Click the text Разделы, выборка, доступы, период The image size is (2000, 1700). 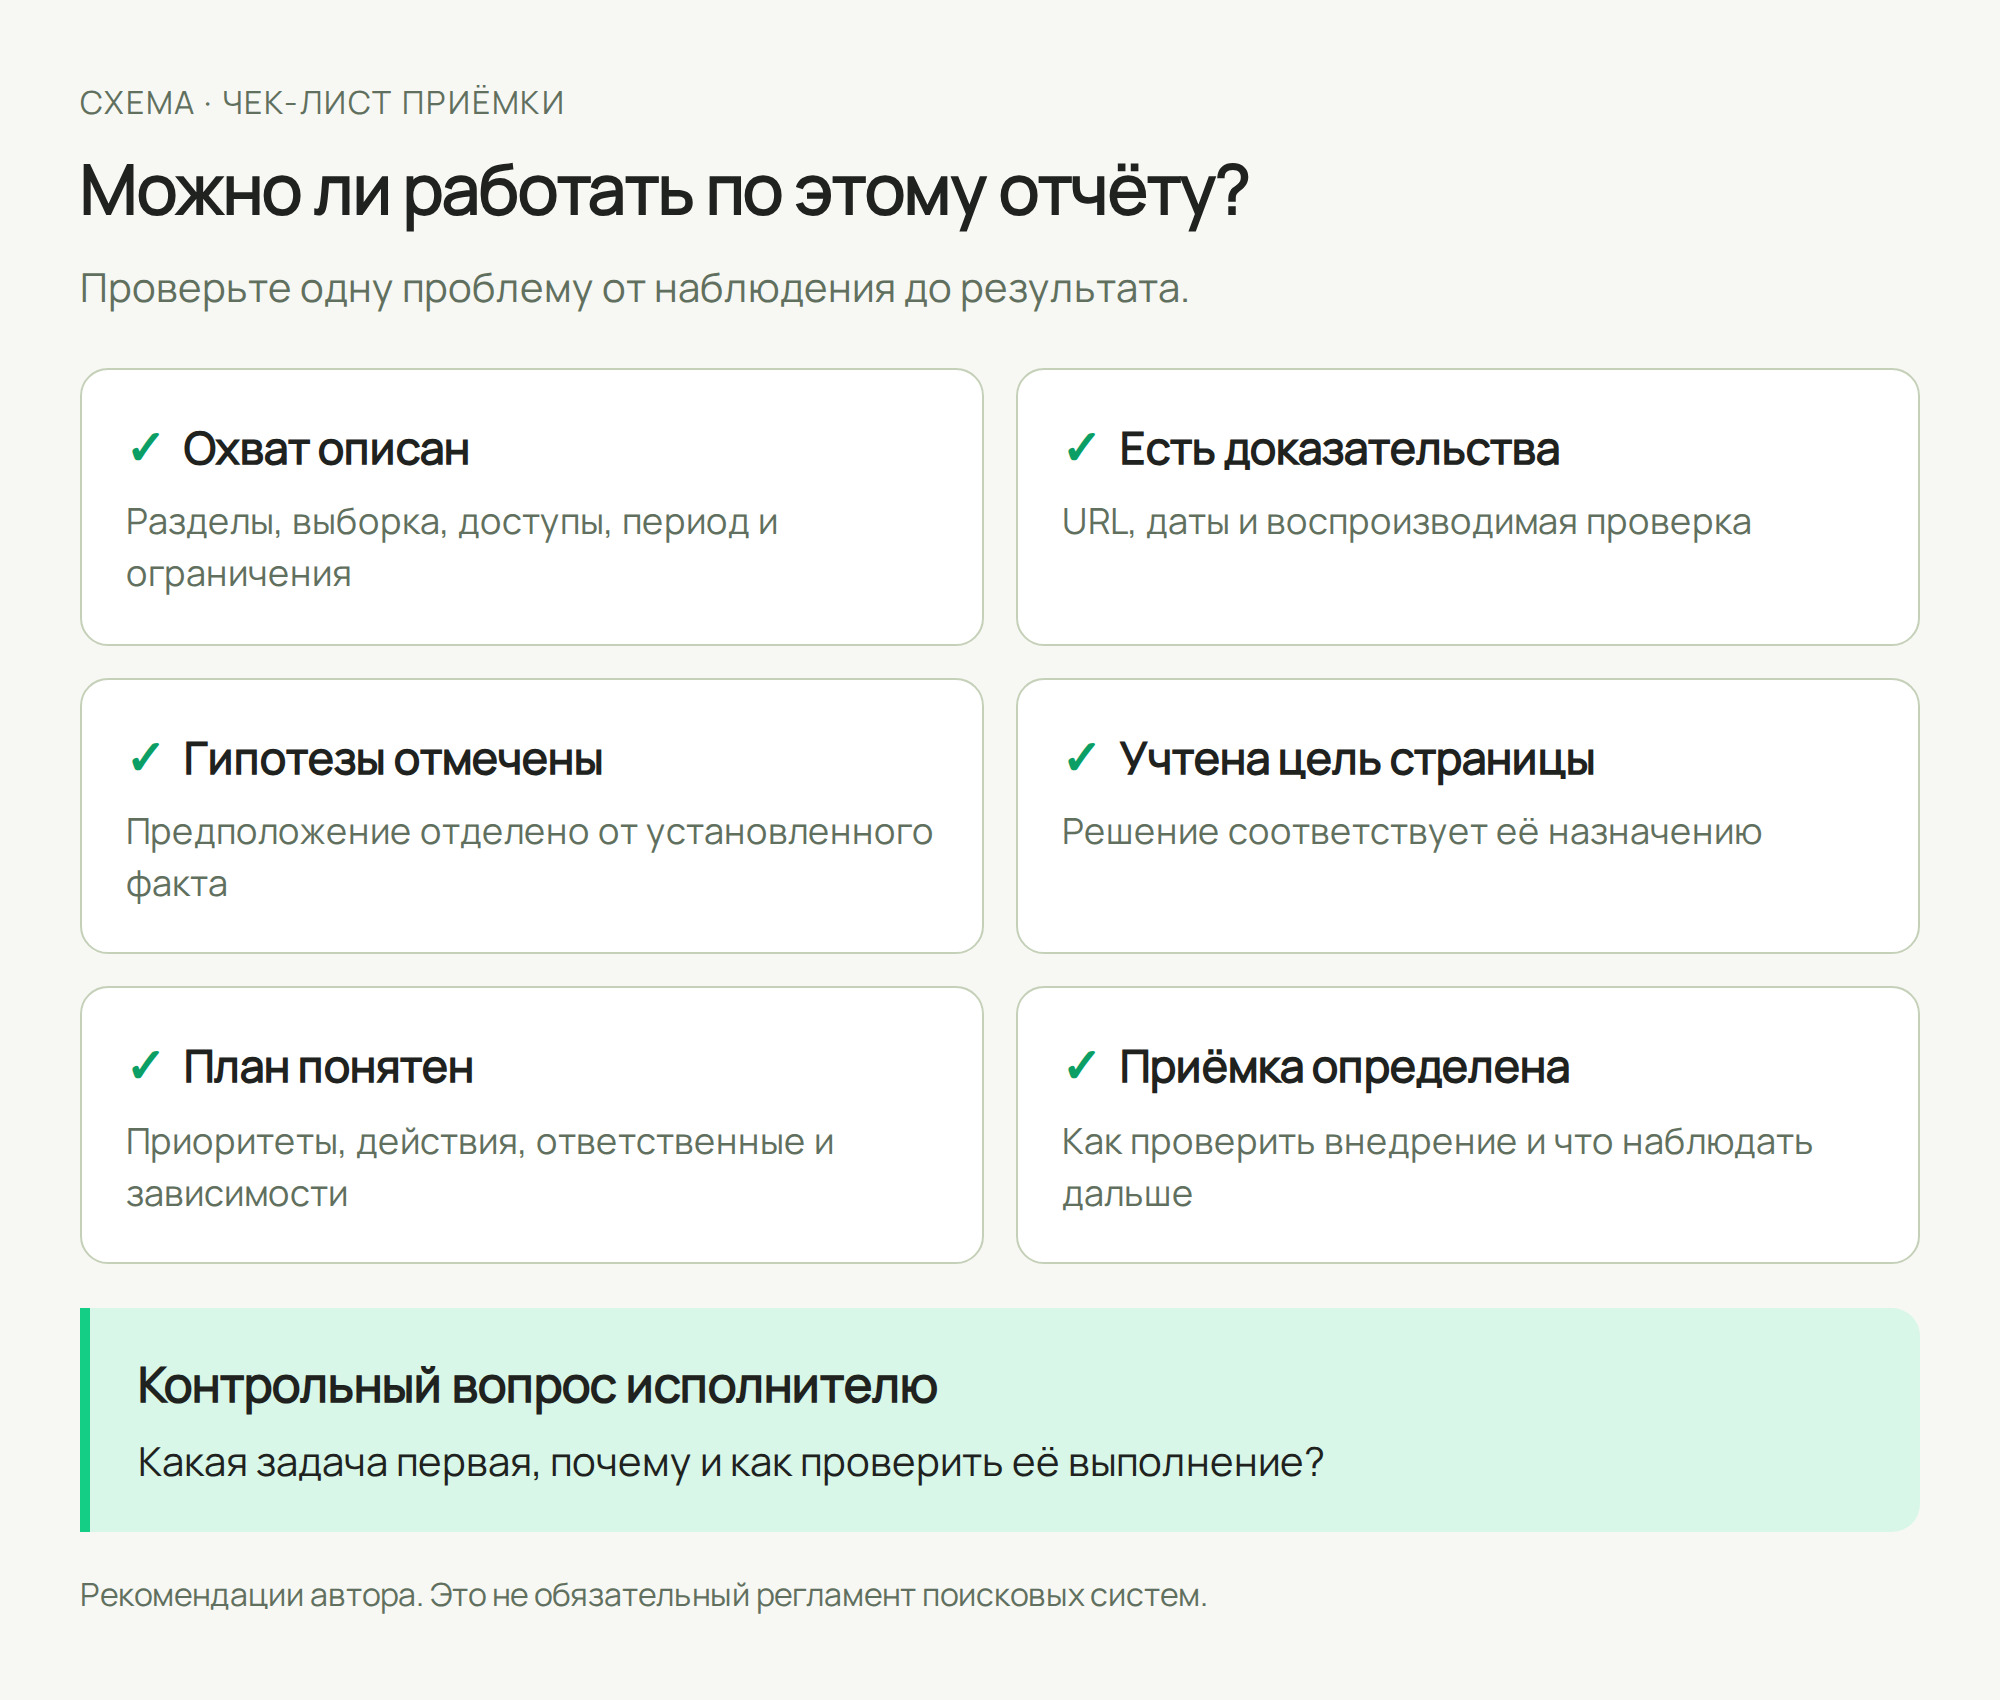coord(438,523)
